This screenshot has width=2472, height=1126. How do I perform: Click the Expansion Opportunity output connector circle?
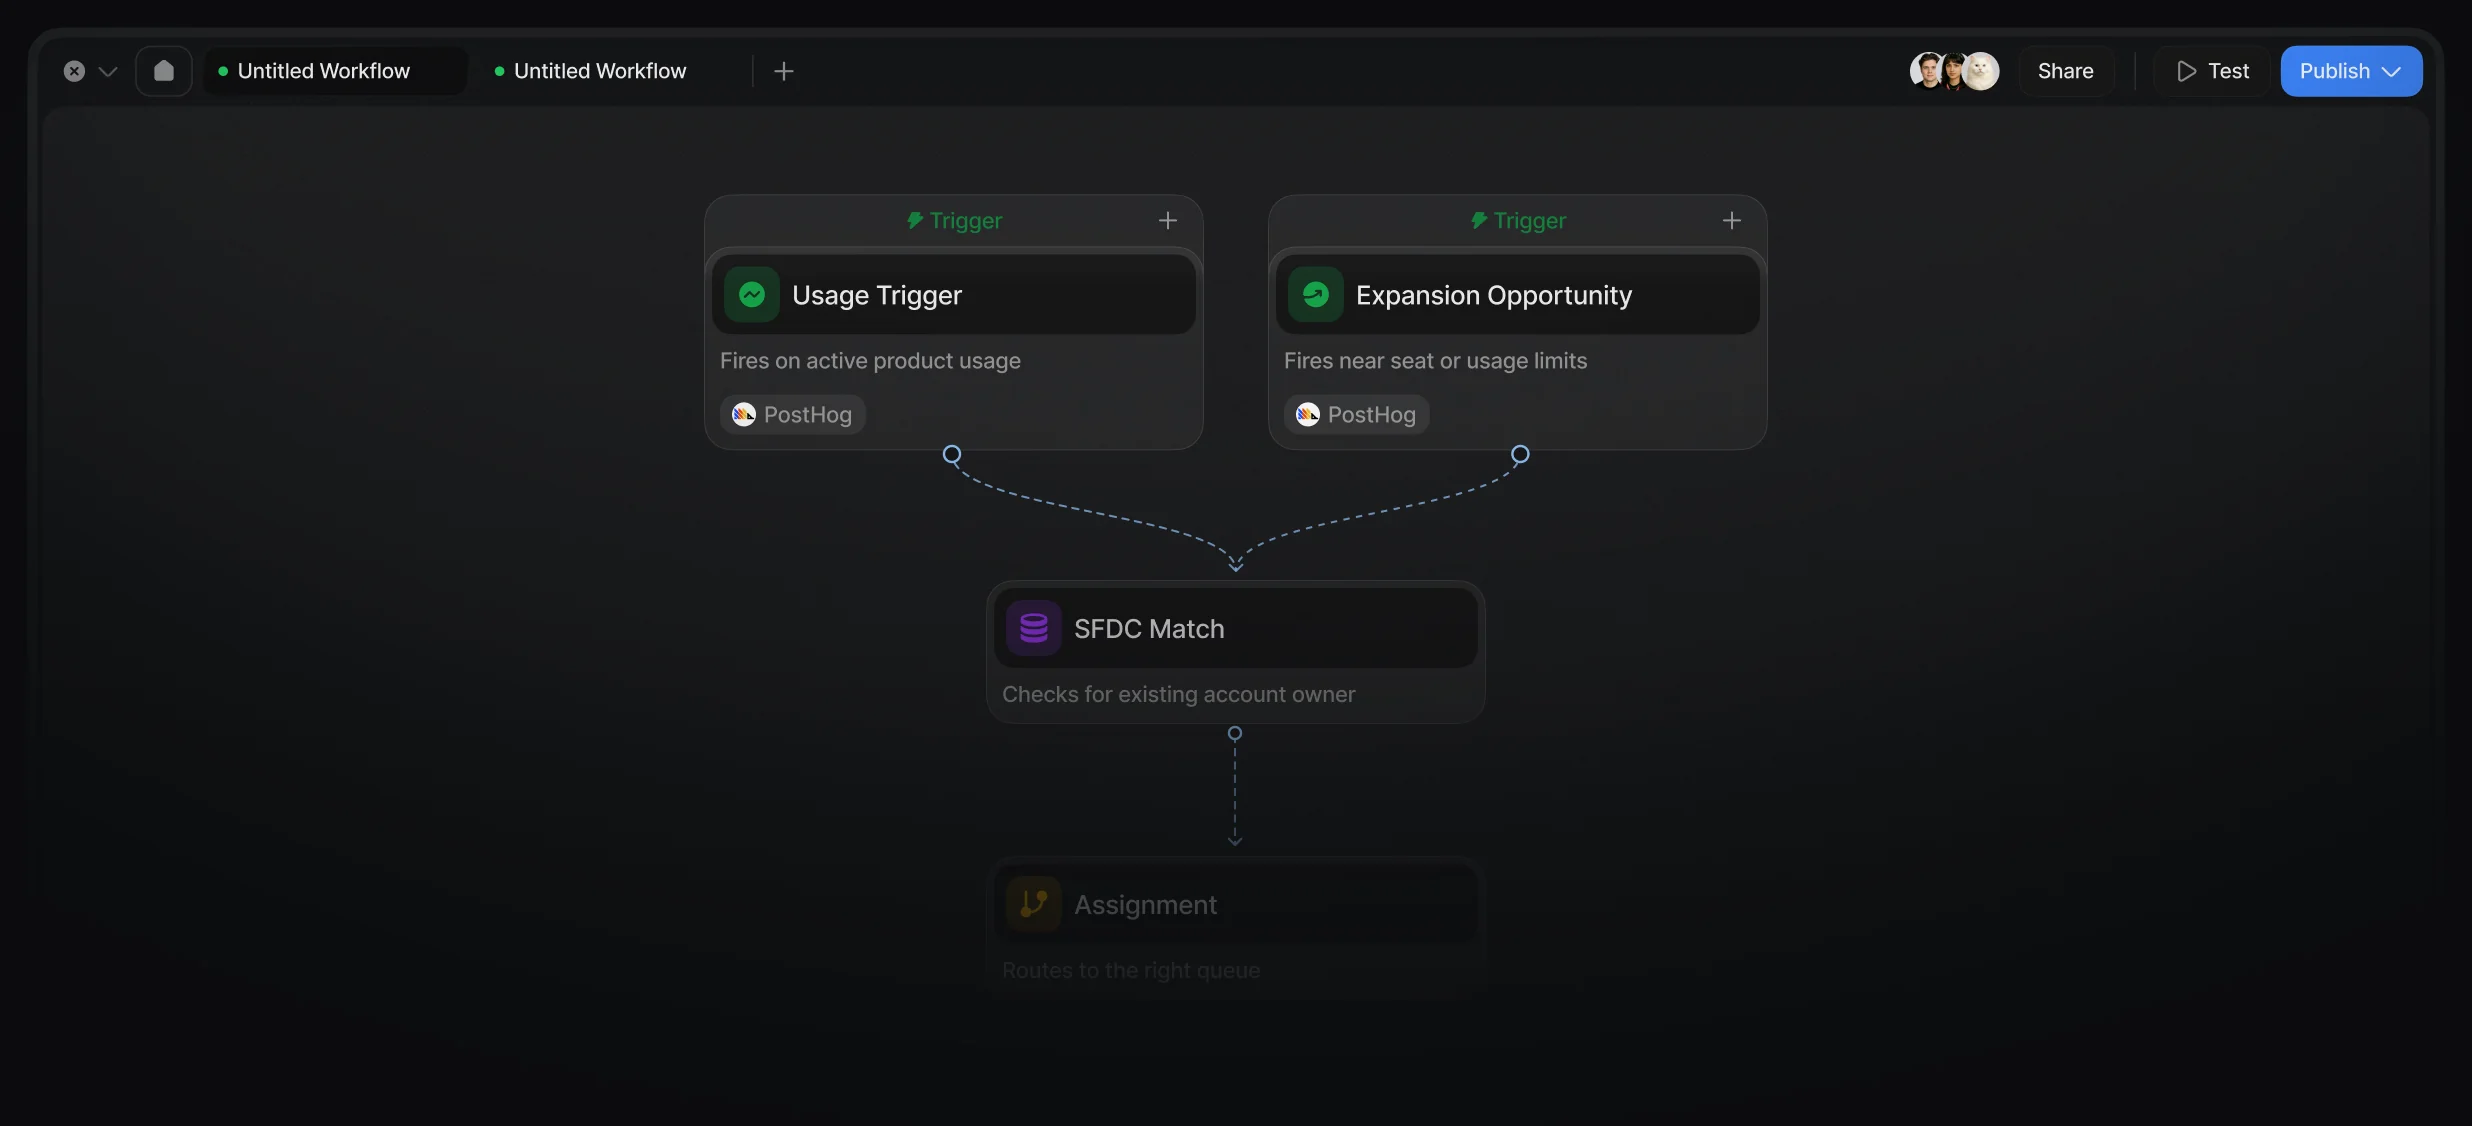(x=1520, y=455)
